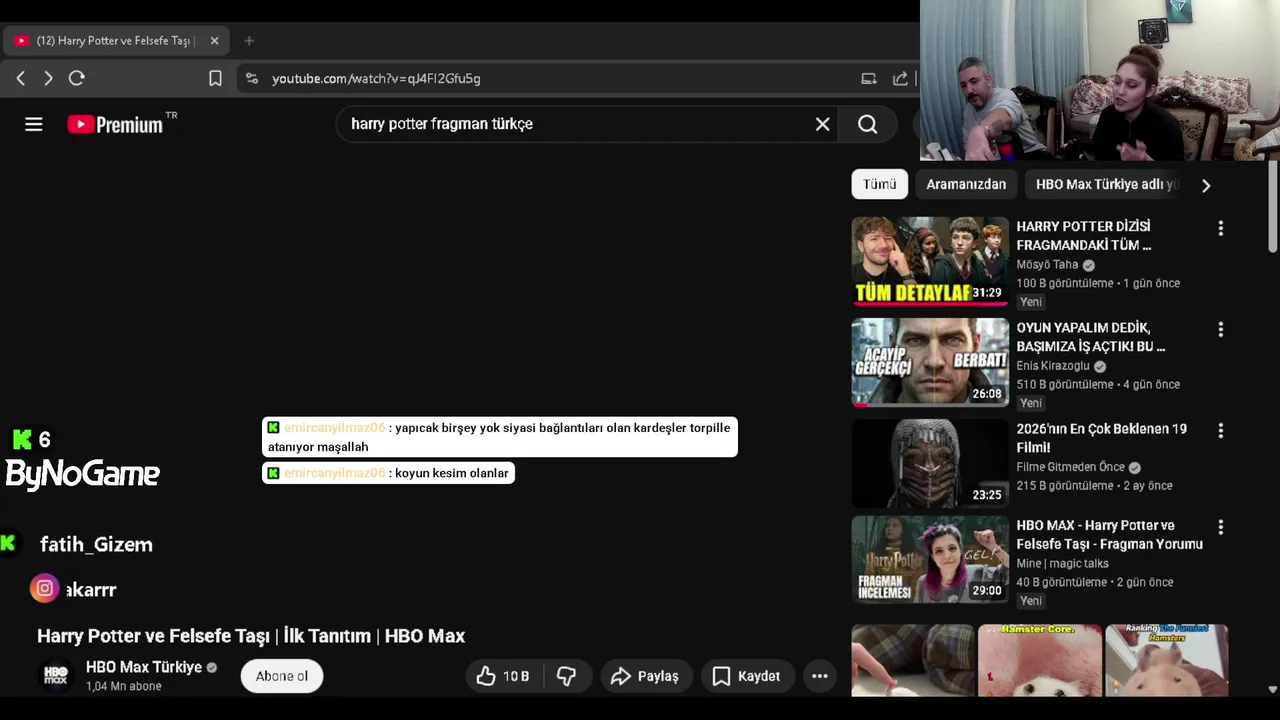
Task: Run search with the magnifier button
Action: coord(868,124)
